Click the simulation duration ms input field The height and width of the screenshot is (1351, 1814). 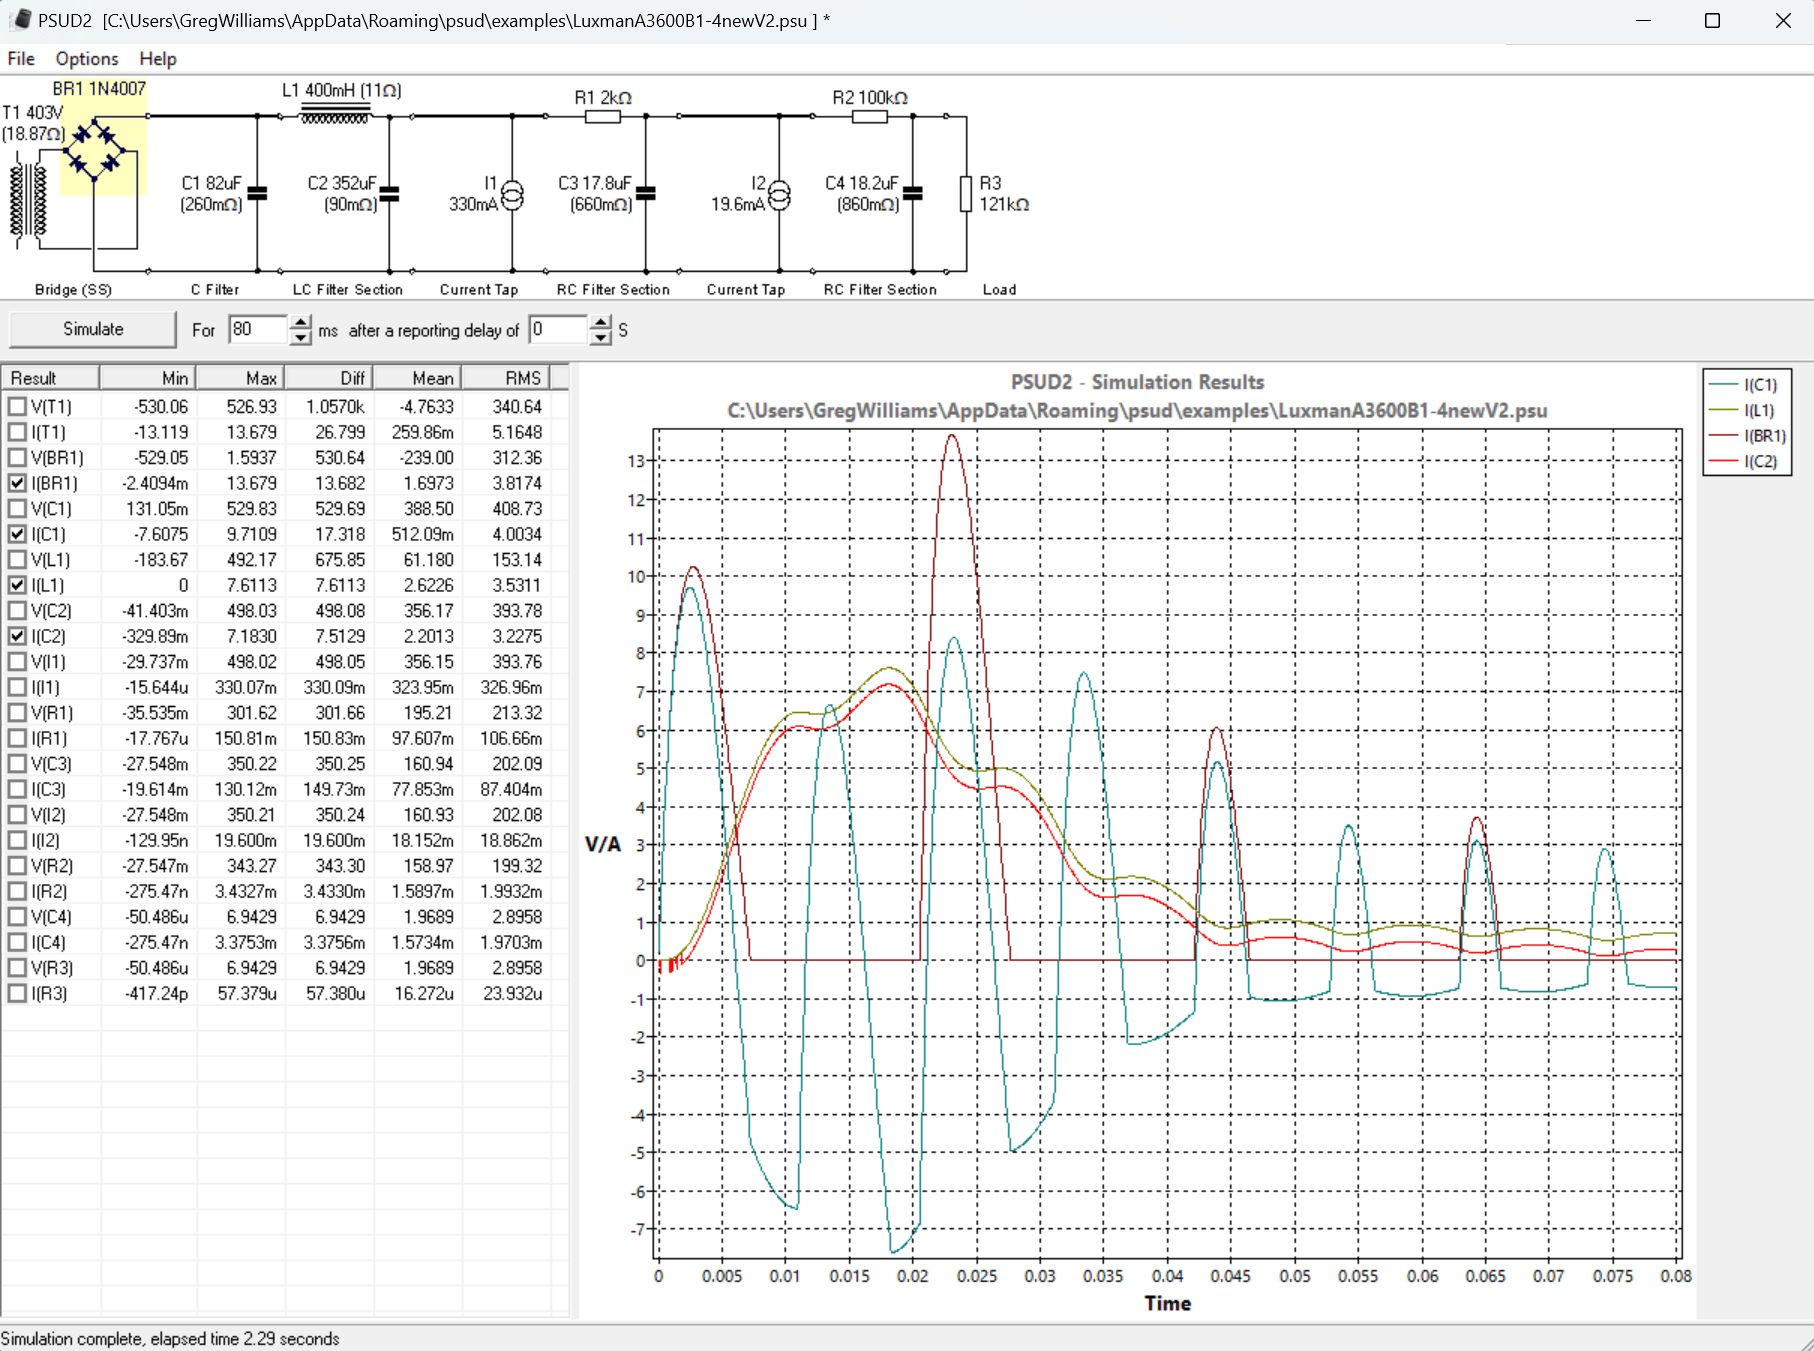tap(259, 330)
